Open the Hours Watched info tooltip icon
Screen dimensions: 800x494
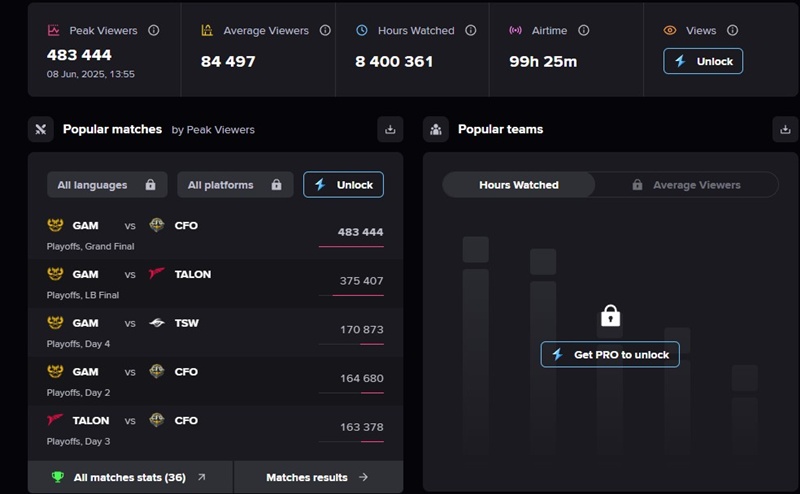(470, 30)
